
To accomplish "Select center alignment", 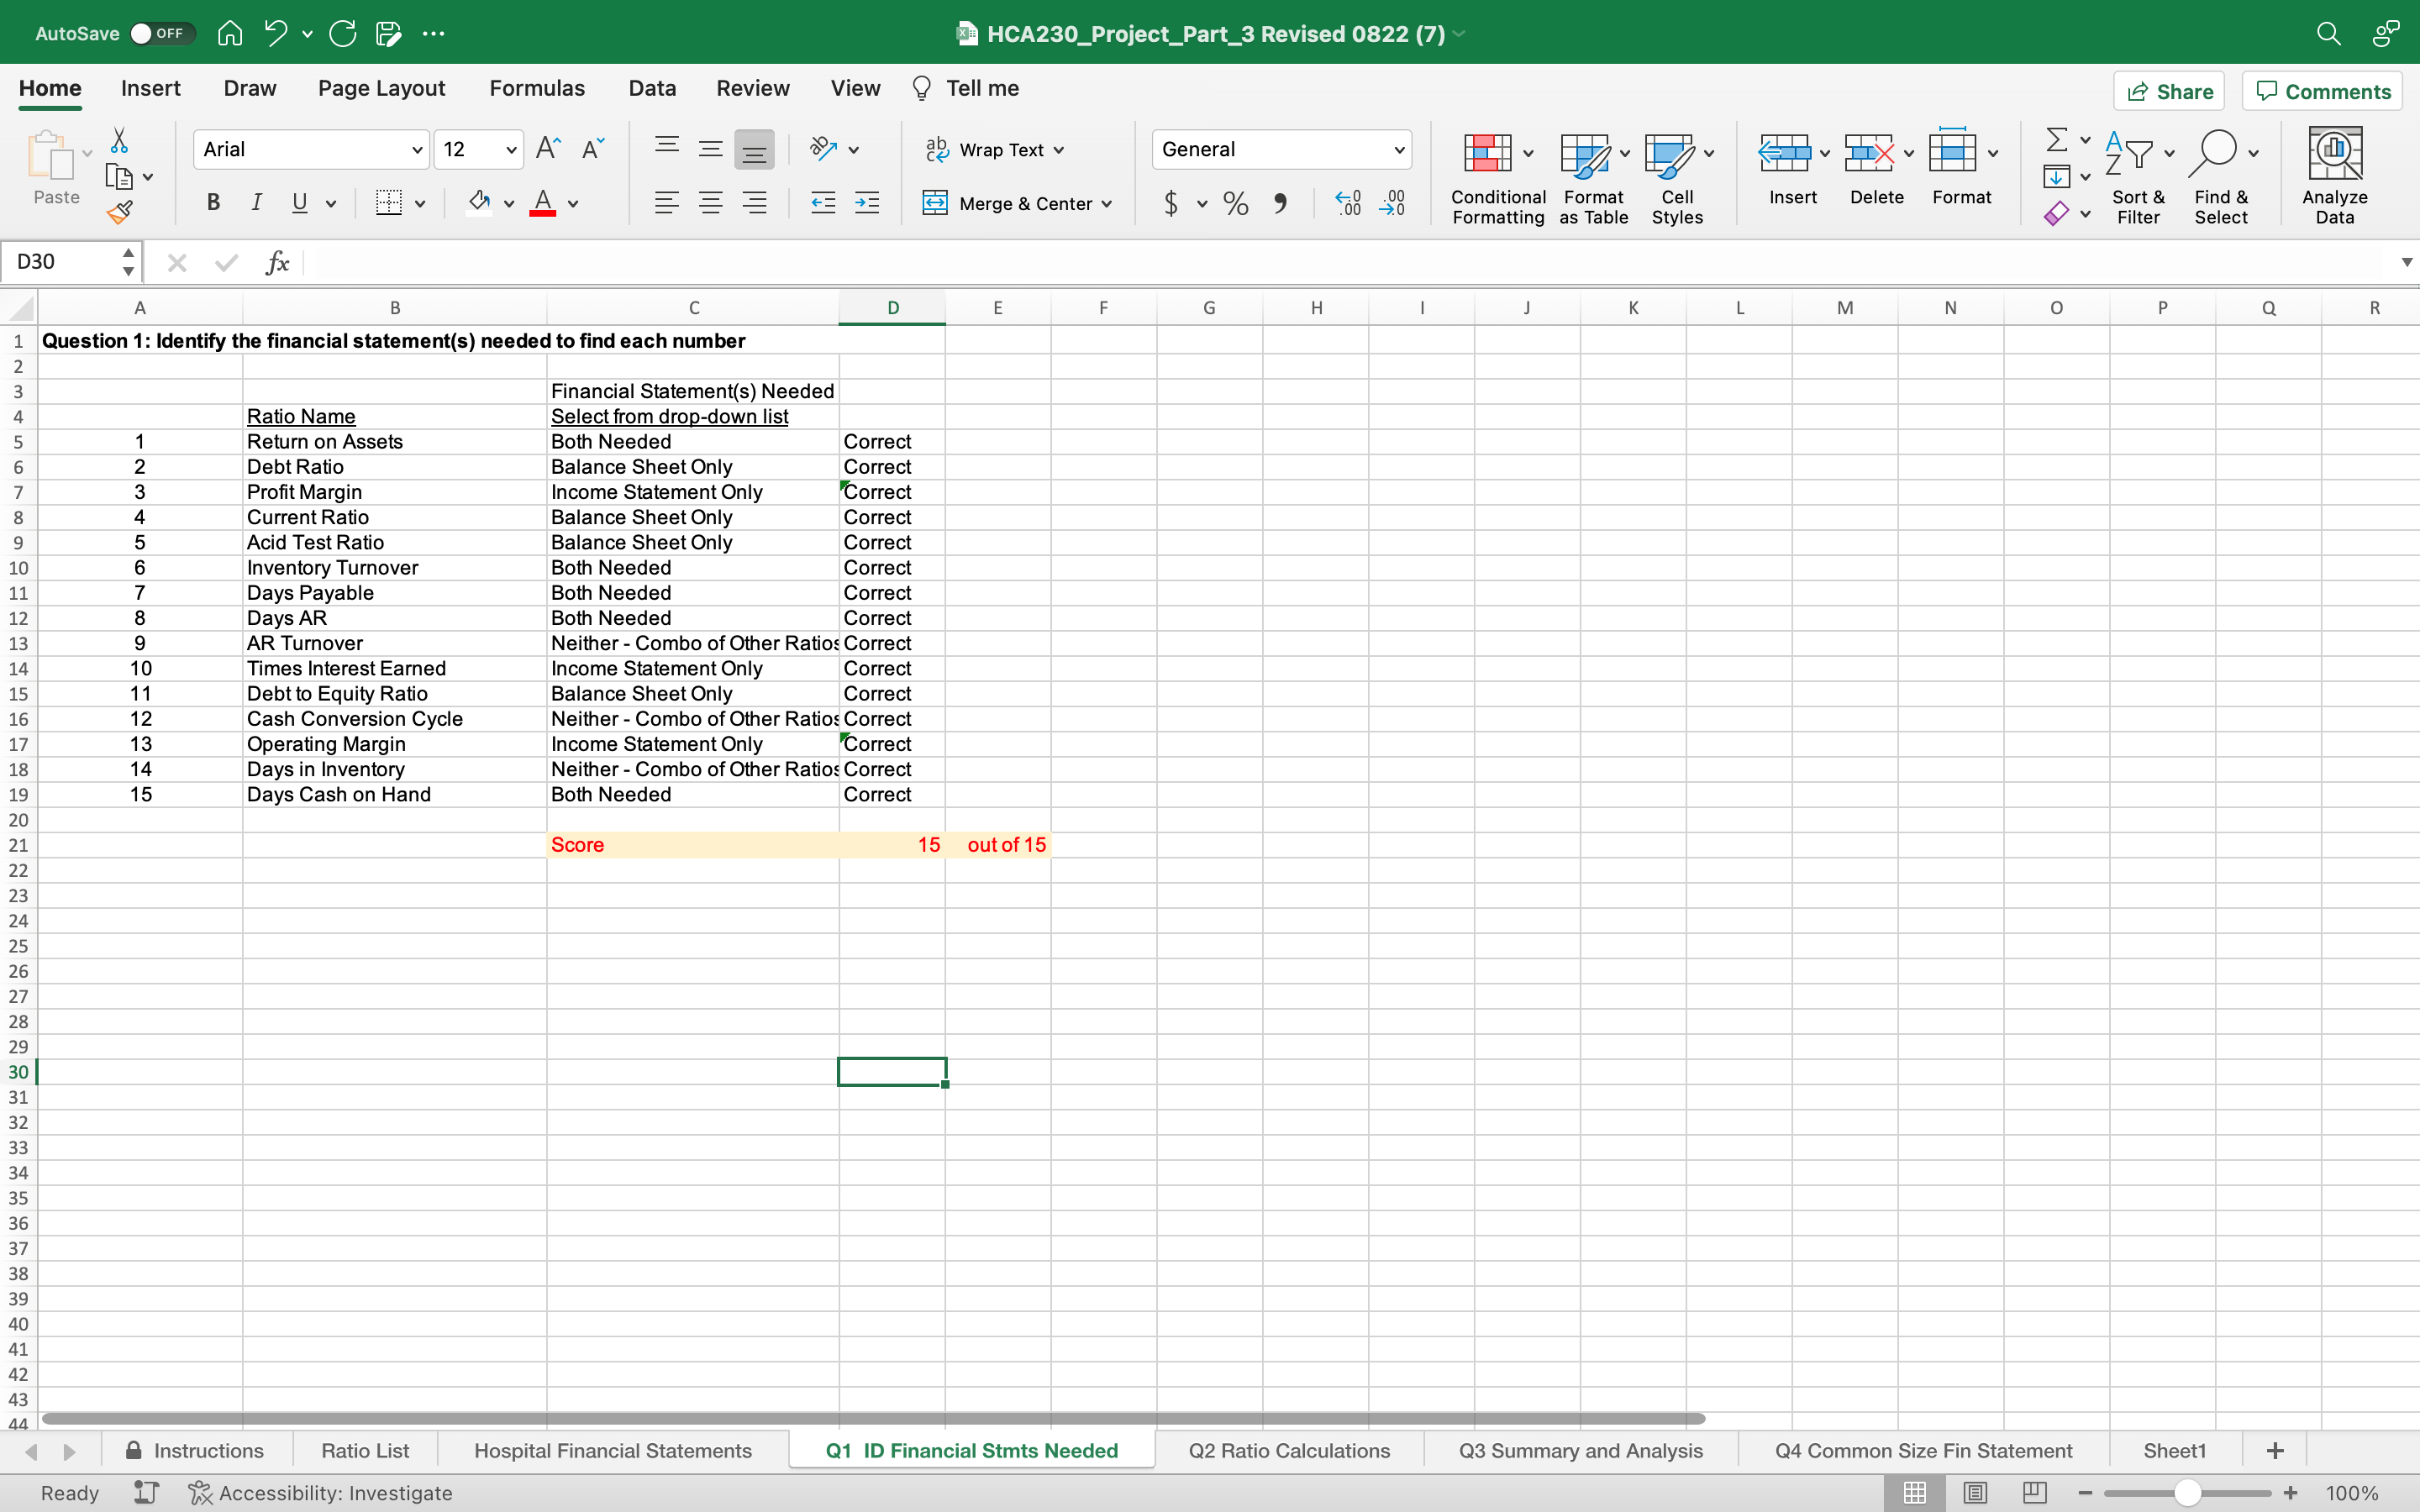I will pyautogui.click(x=711, y=202).
